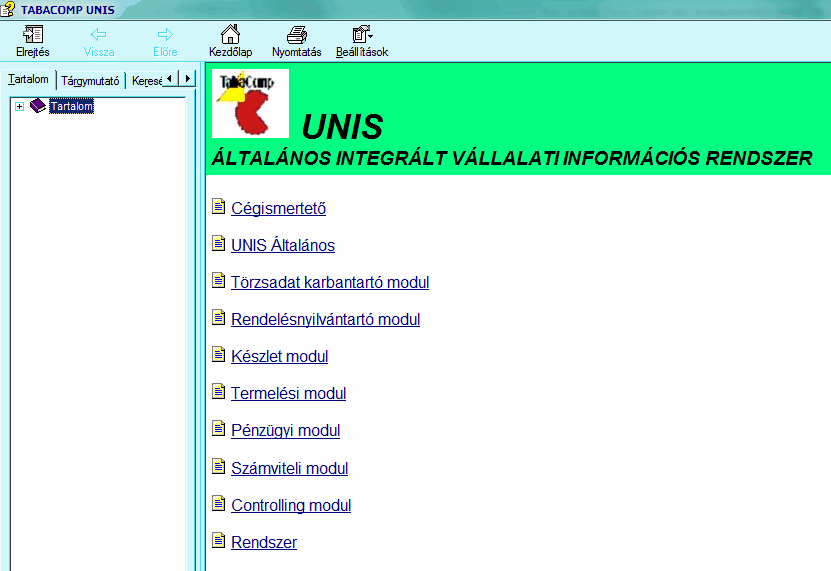Click page icon beside Rendszer link
The image size is (831, 571).
pos(218,540)
